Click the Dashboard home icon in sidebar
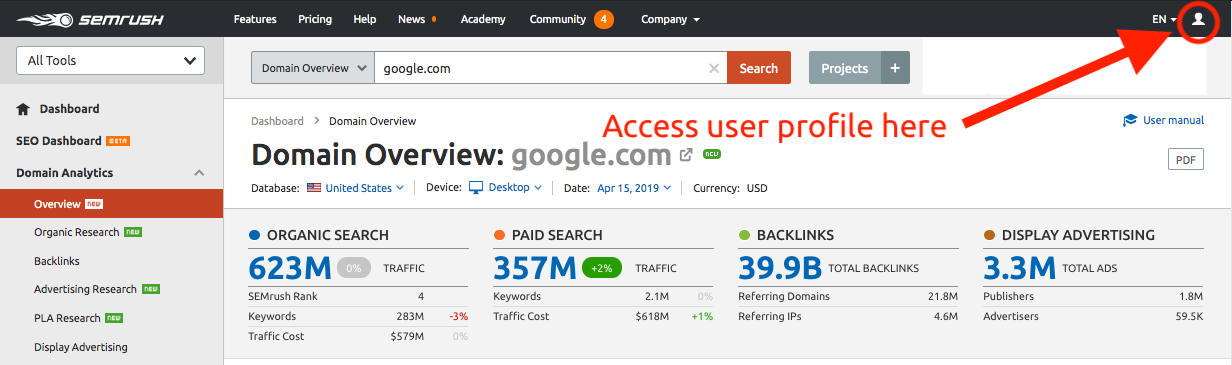This screenshot has width=1232, height=365. coord(23,108)
